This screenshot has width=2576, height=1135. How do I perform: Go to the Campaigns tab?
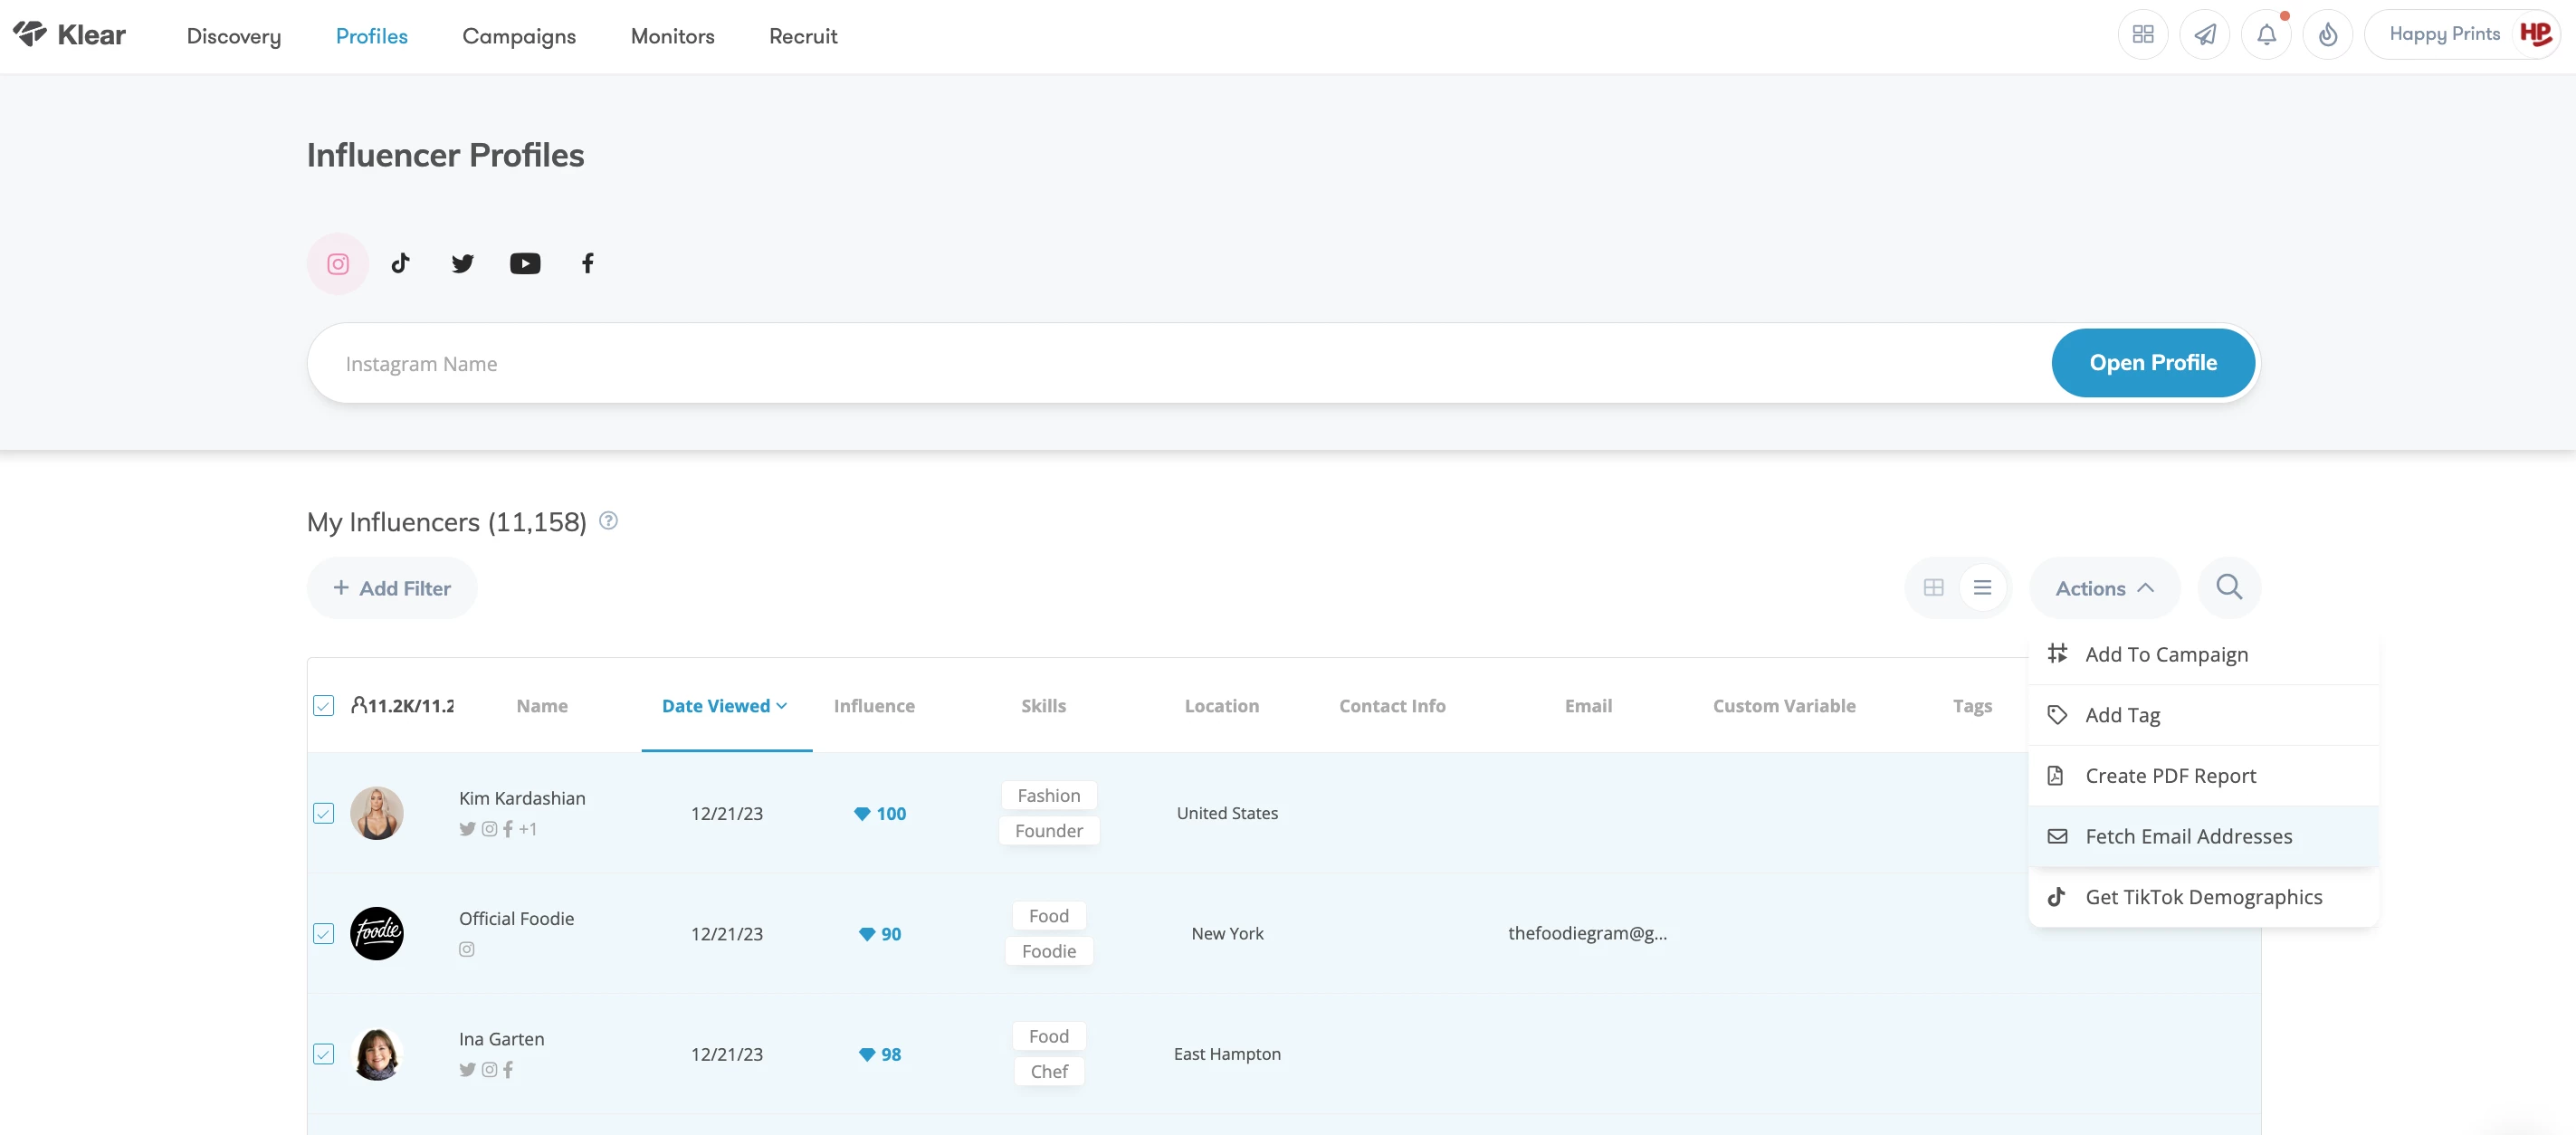[x=519, y=36]
